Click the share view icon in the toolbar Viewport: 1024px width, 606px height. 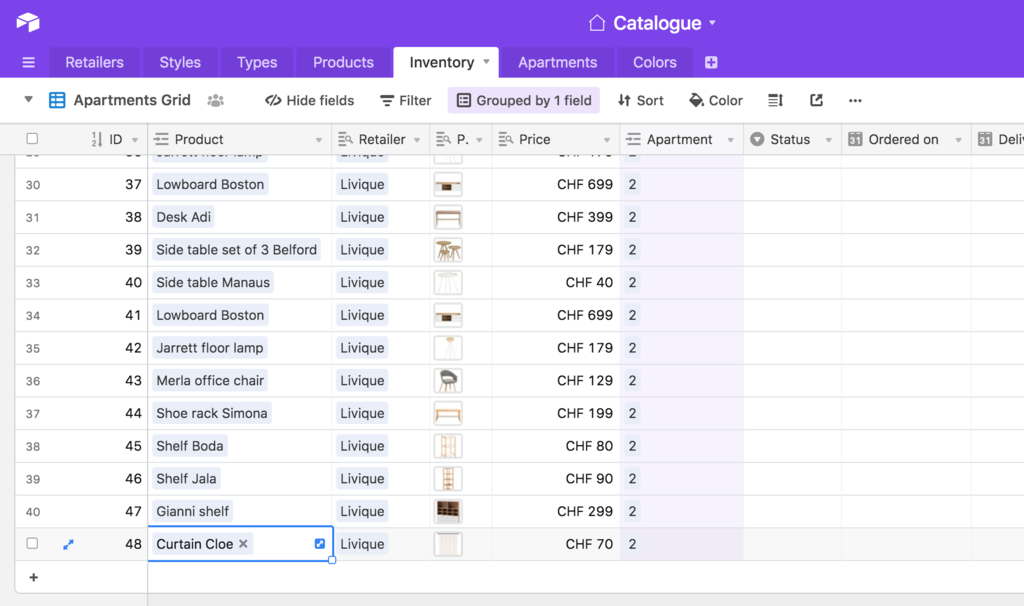click(815, 100)
